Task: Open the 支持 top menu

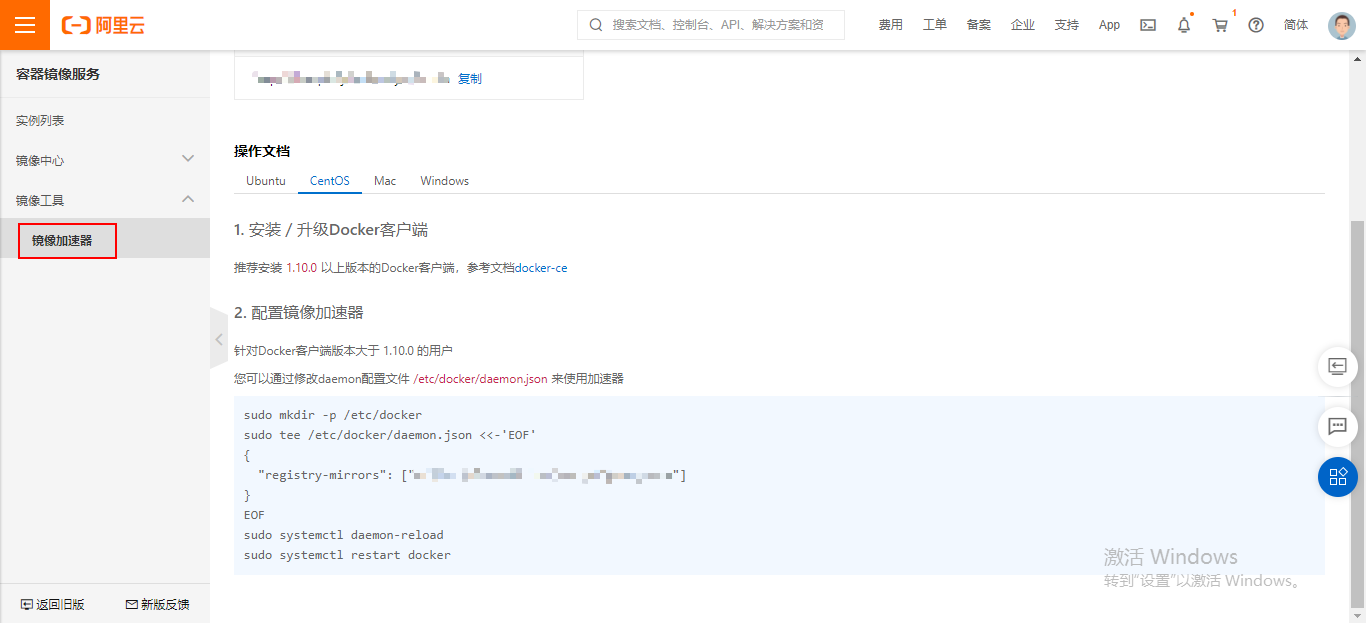Action: [1067, 25]
